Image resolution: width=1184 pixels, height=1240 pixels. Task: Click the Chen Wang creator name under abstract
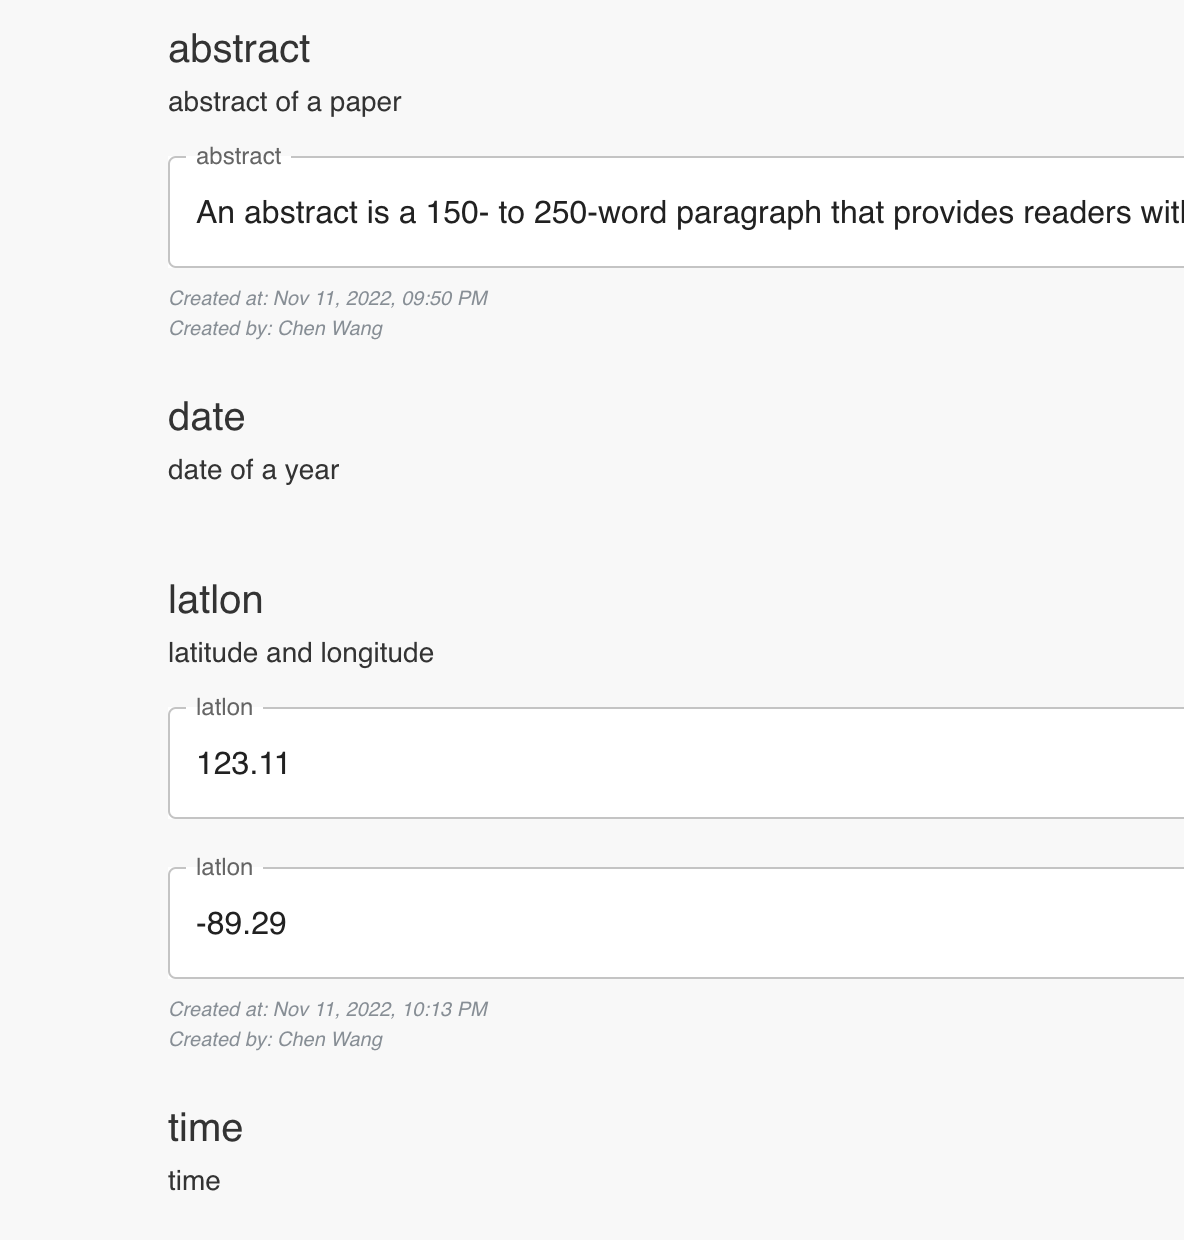[331, 328]
